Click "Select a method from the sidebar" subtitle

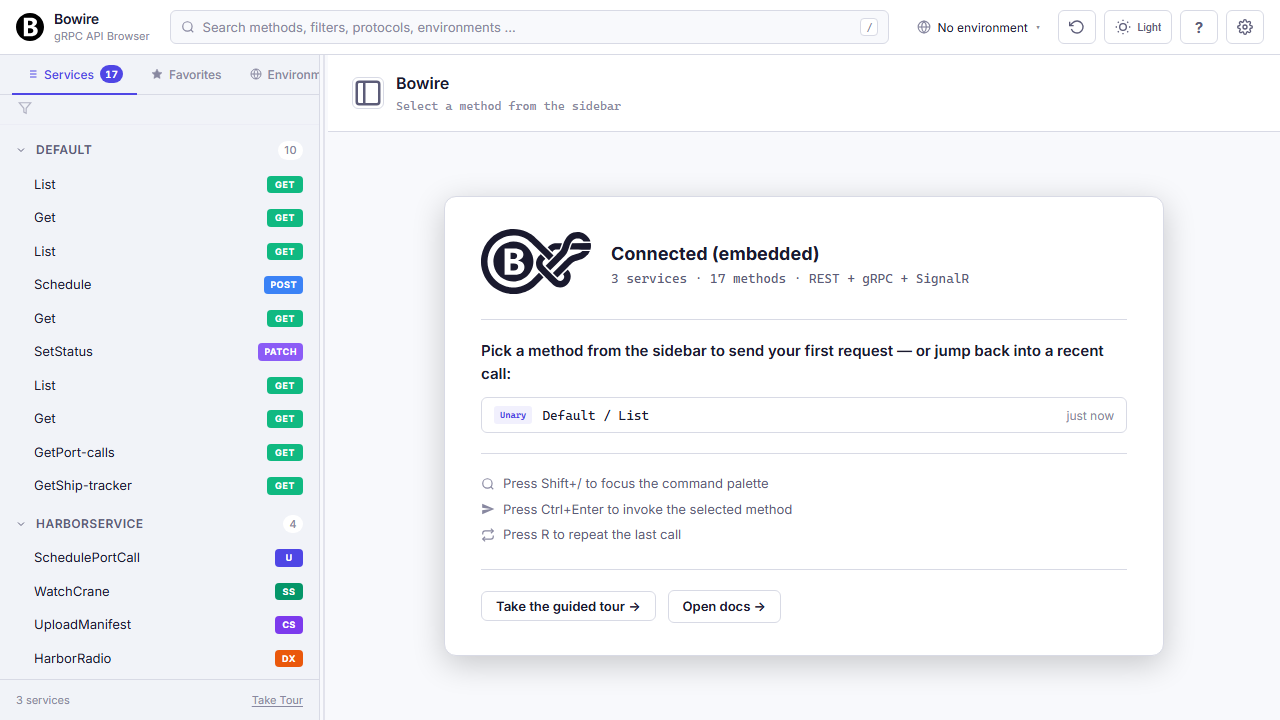[508, 106]
